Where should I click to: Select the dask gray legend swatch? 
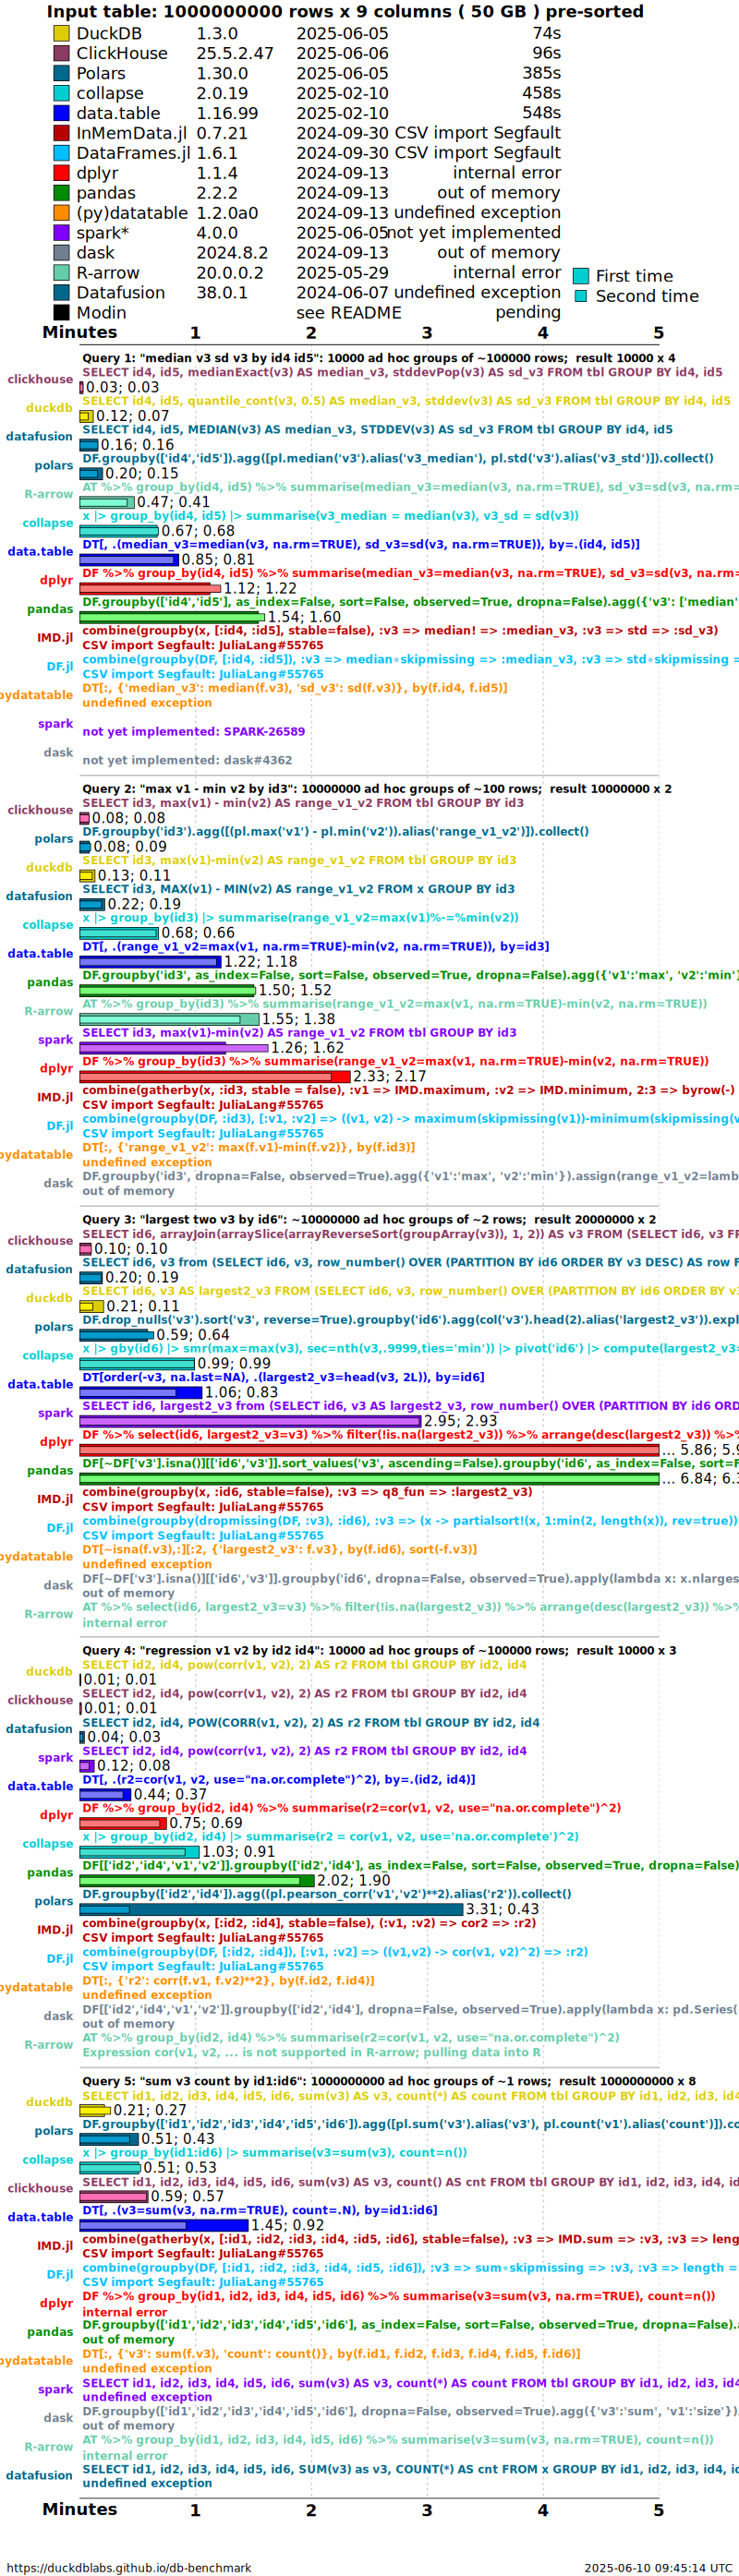[x=61, y=253]
